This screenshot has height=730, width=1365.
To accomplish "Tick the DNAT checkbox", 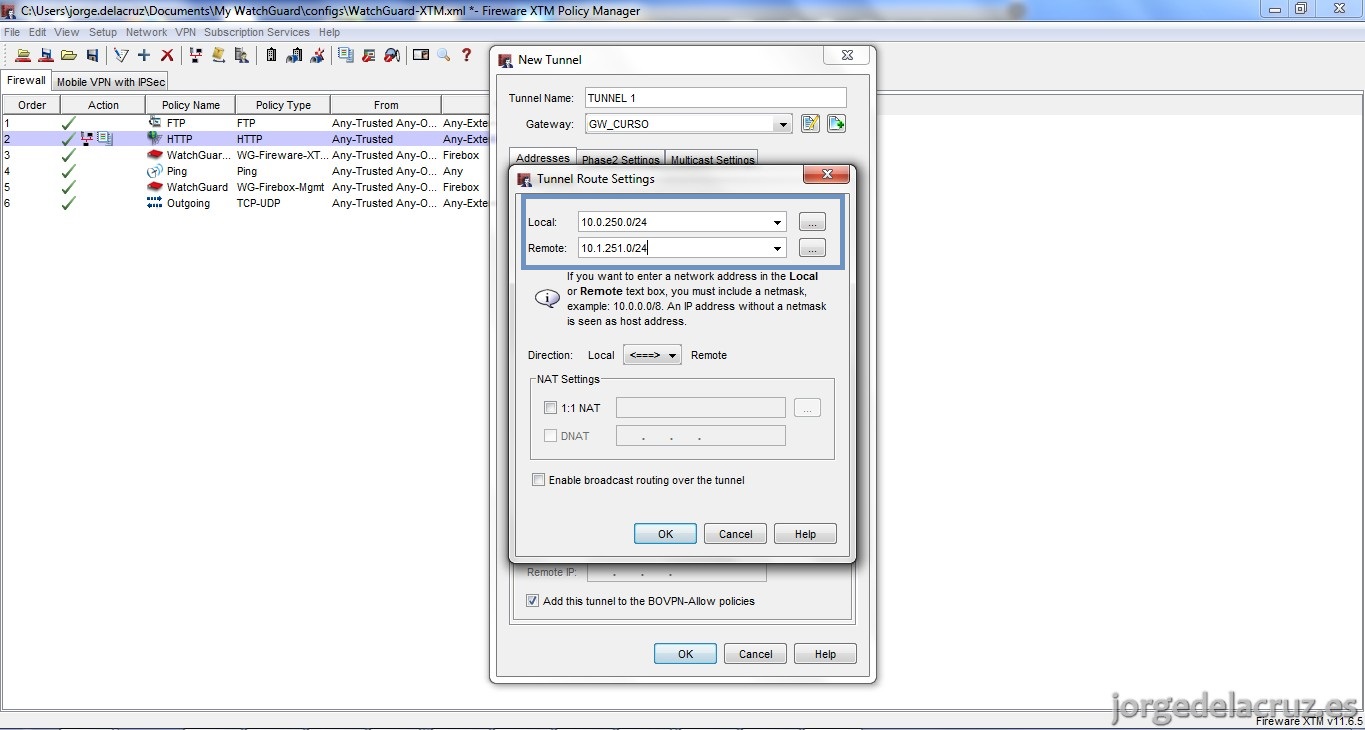I will pos(550,436).
